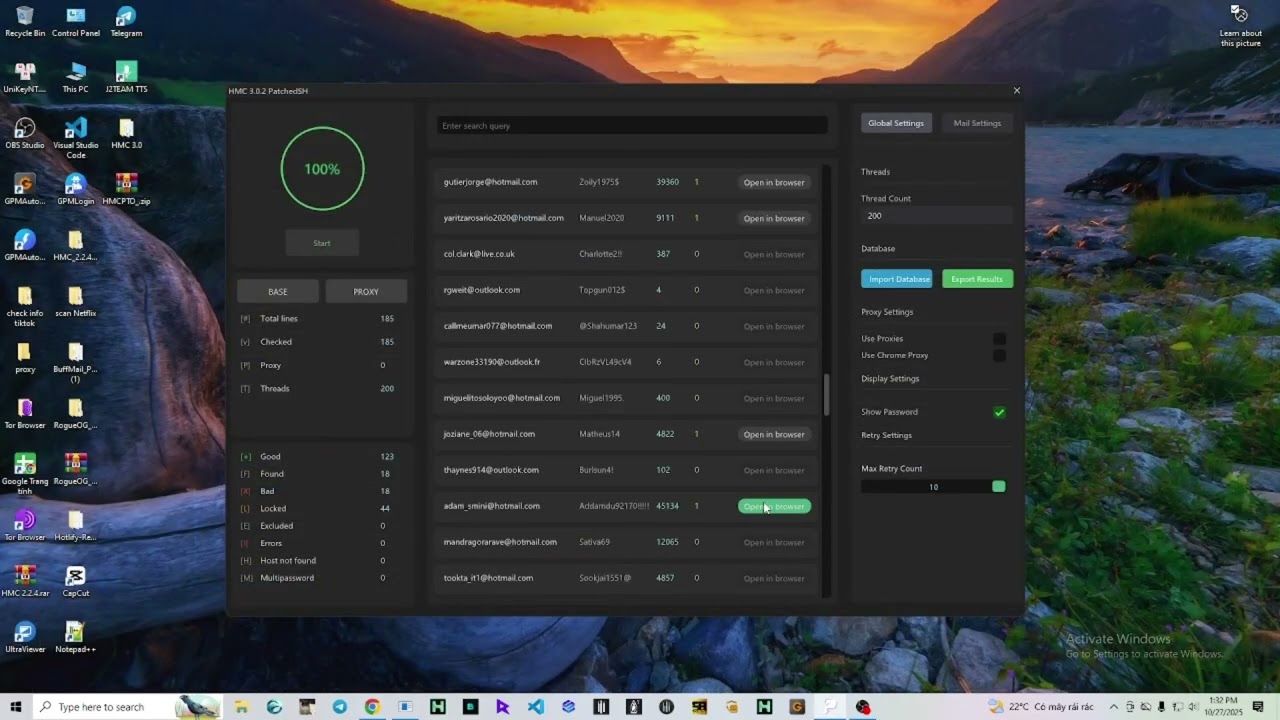The width and height of the screenshot is (1280, 720).
Task: Select the HMCPTO_.zip archive on the desktop
Action: pyautogui.click(x=126, y=189)
